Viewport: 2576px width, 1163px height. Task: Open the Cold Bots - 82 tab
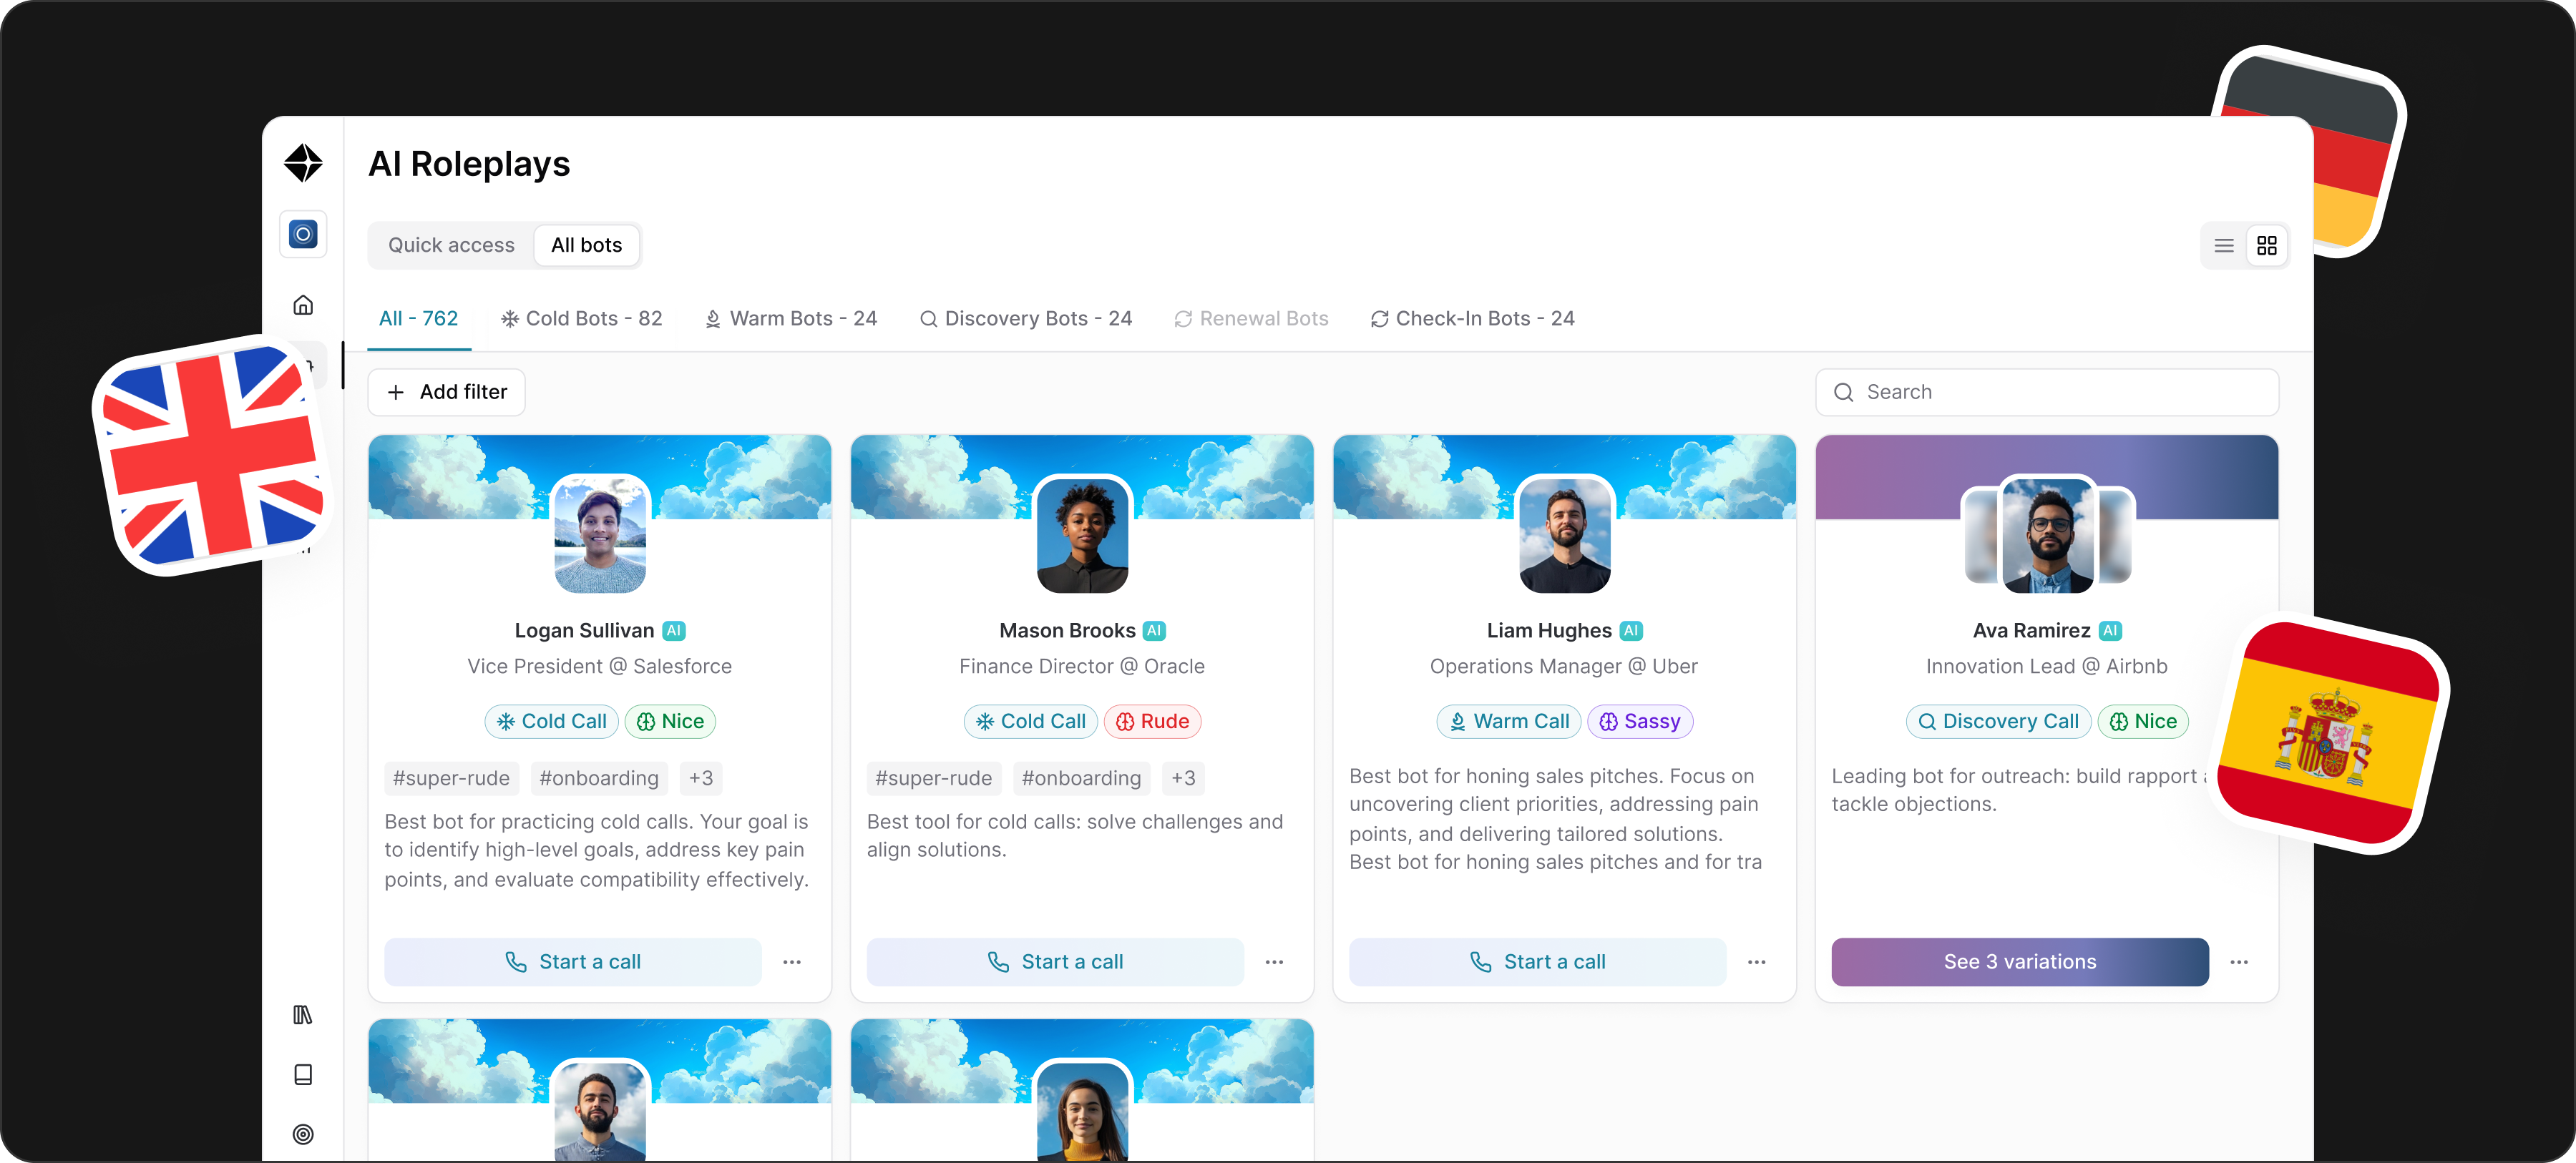pyautogui.click(x=582, y=318)
